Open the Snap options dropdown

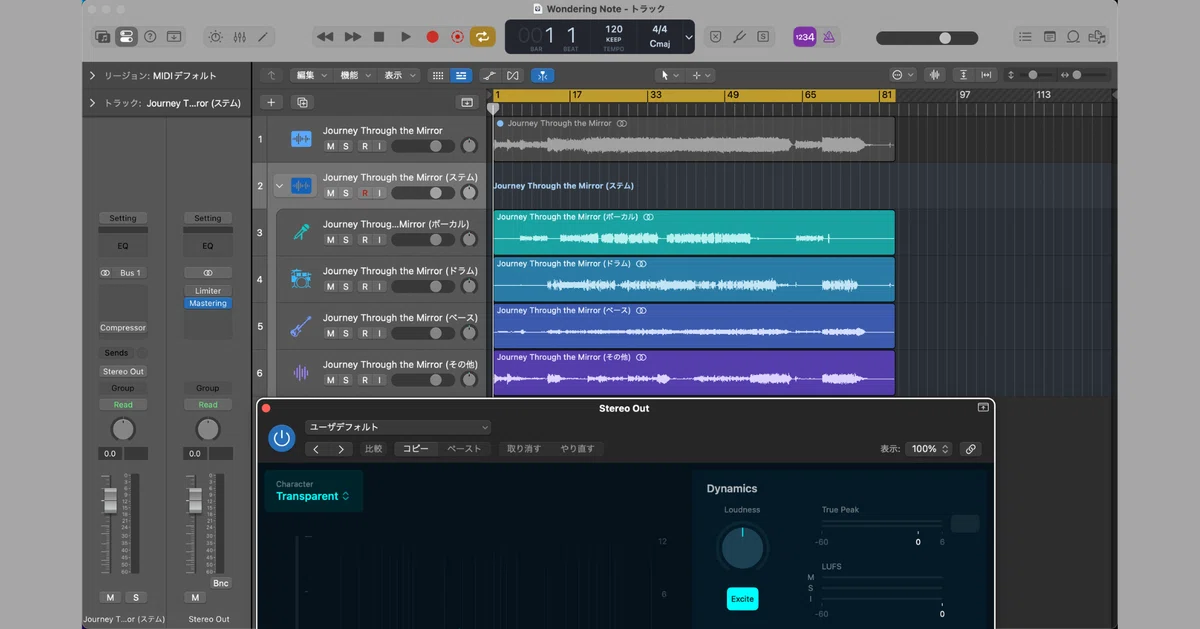[902, 75]
